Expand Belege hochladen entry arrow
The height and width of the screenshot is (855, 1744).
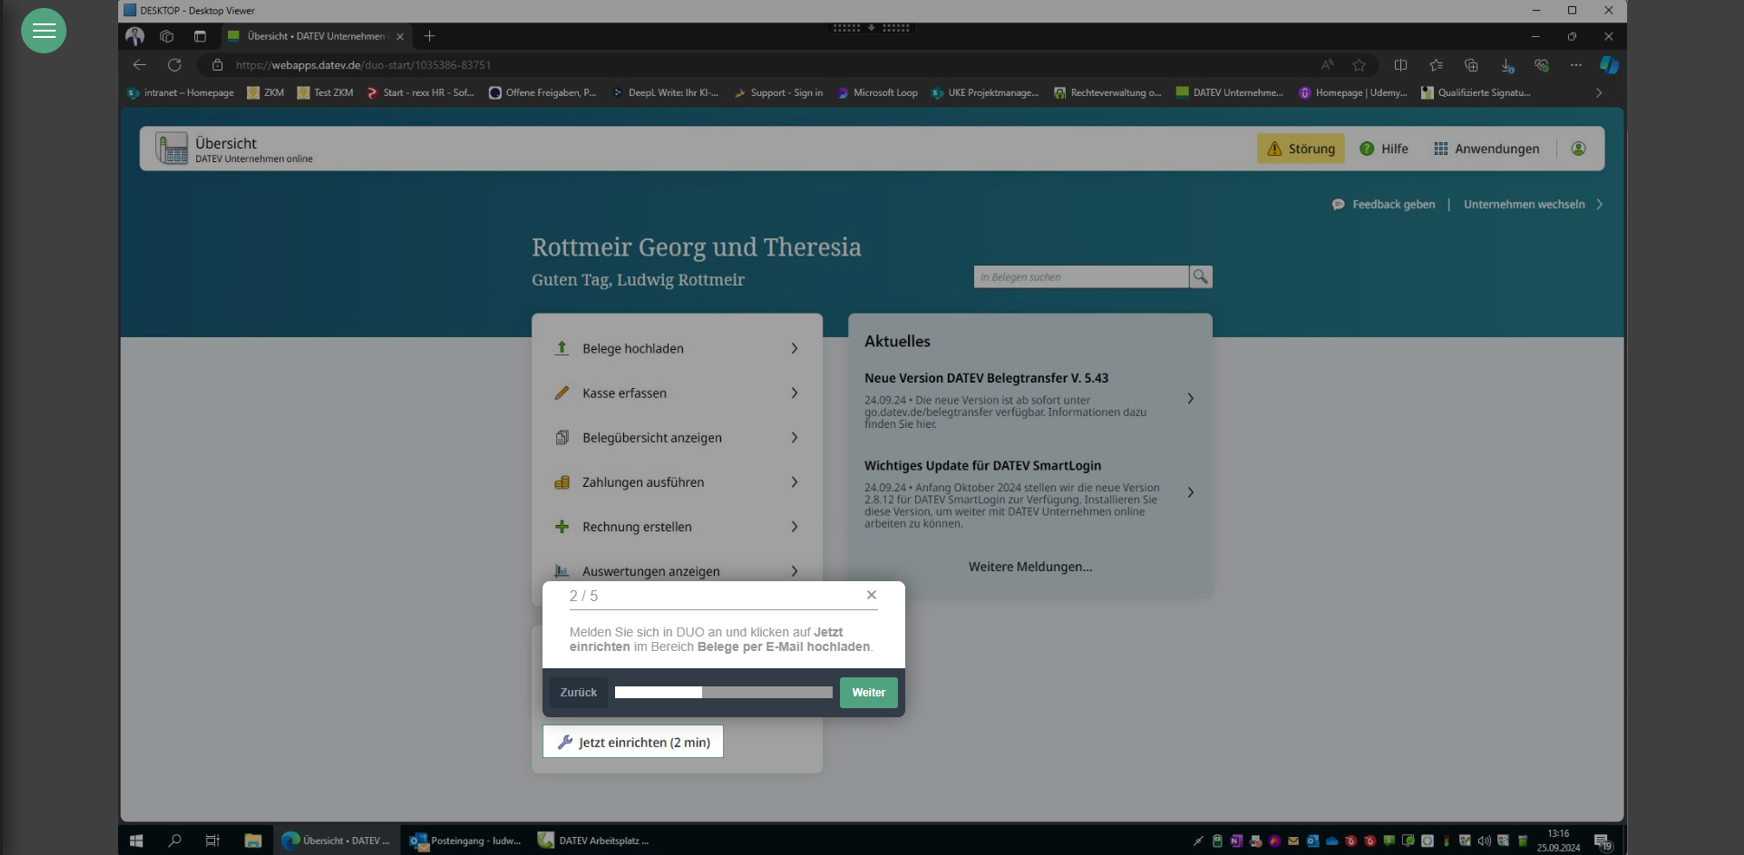[x=794, y=349]
